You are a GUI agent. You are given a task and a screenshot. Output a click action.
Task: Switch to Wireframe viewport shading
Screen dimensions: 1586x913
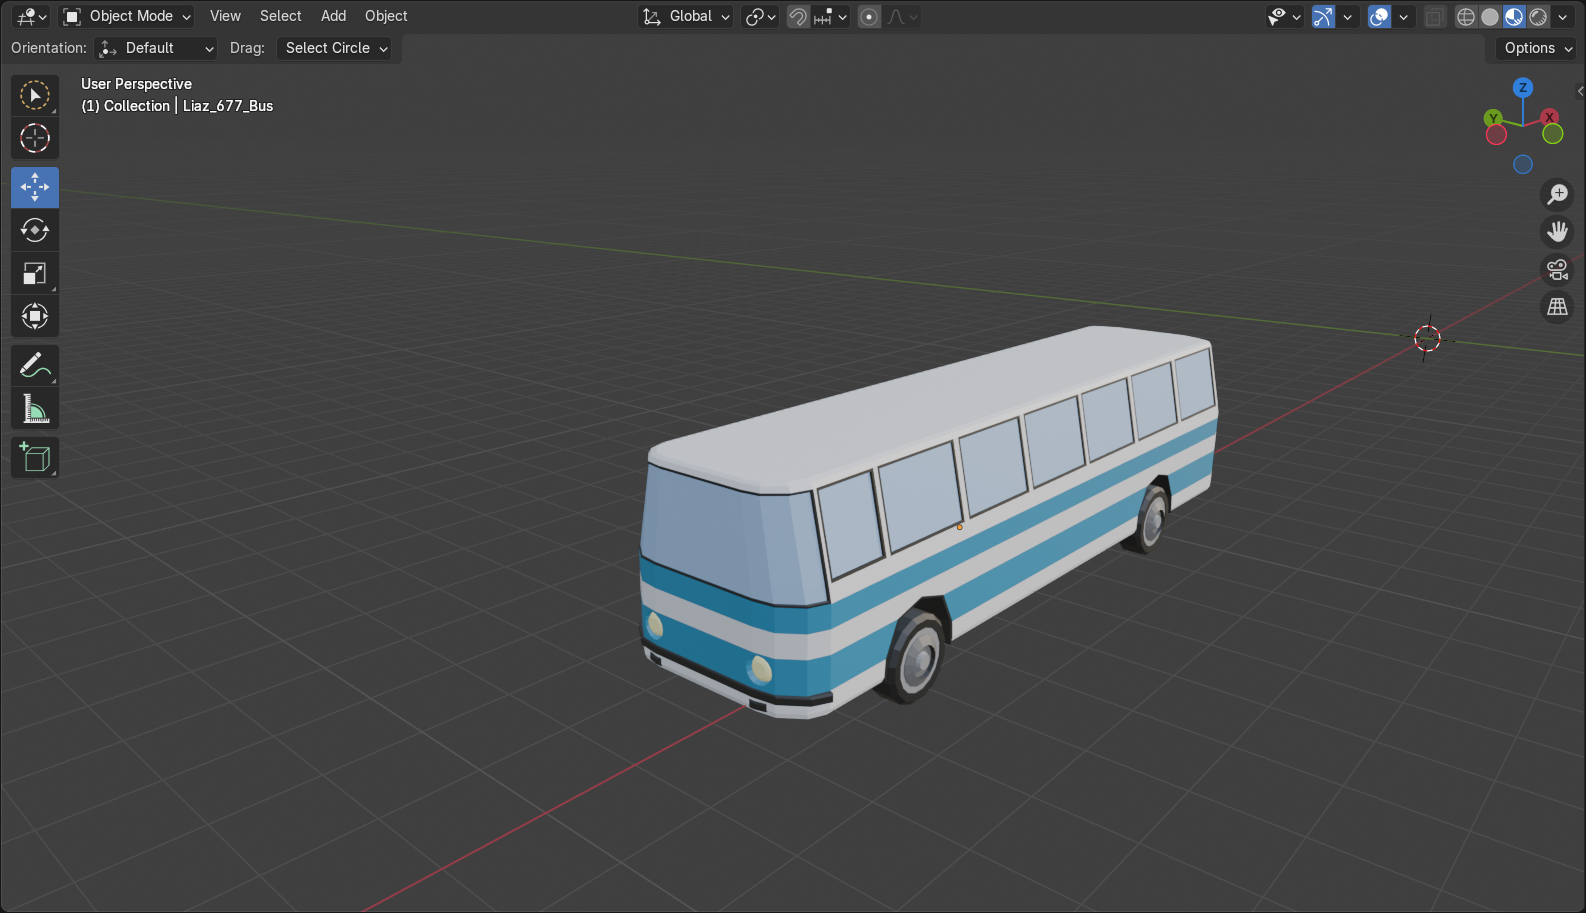tap(1466, 17)
